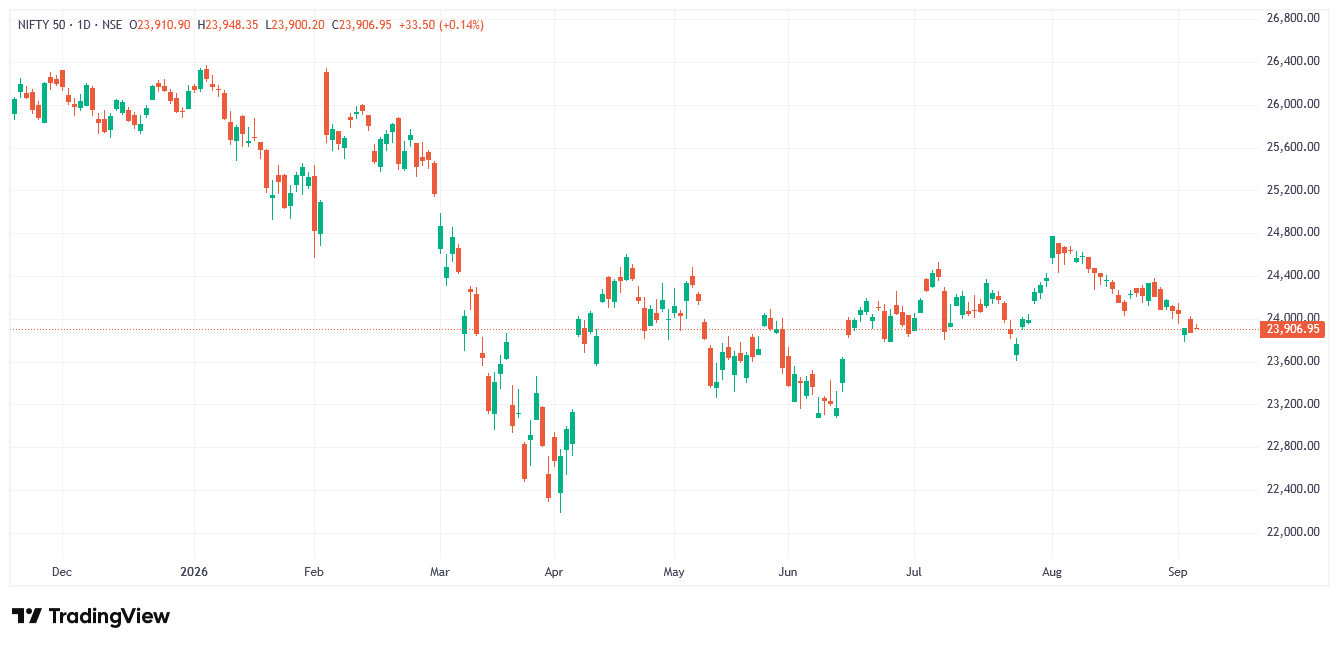Select the Apr label on time axis

click(554, 573)
